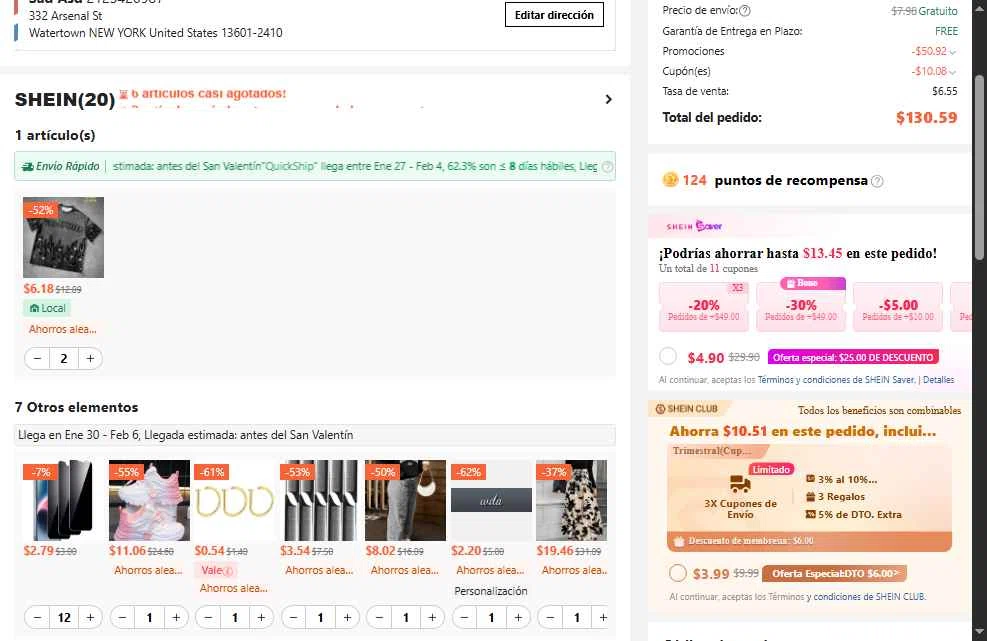Increase quantity of the $0.54 earrings
This screenshot has width=987, height=641.
tap(261, 618)
